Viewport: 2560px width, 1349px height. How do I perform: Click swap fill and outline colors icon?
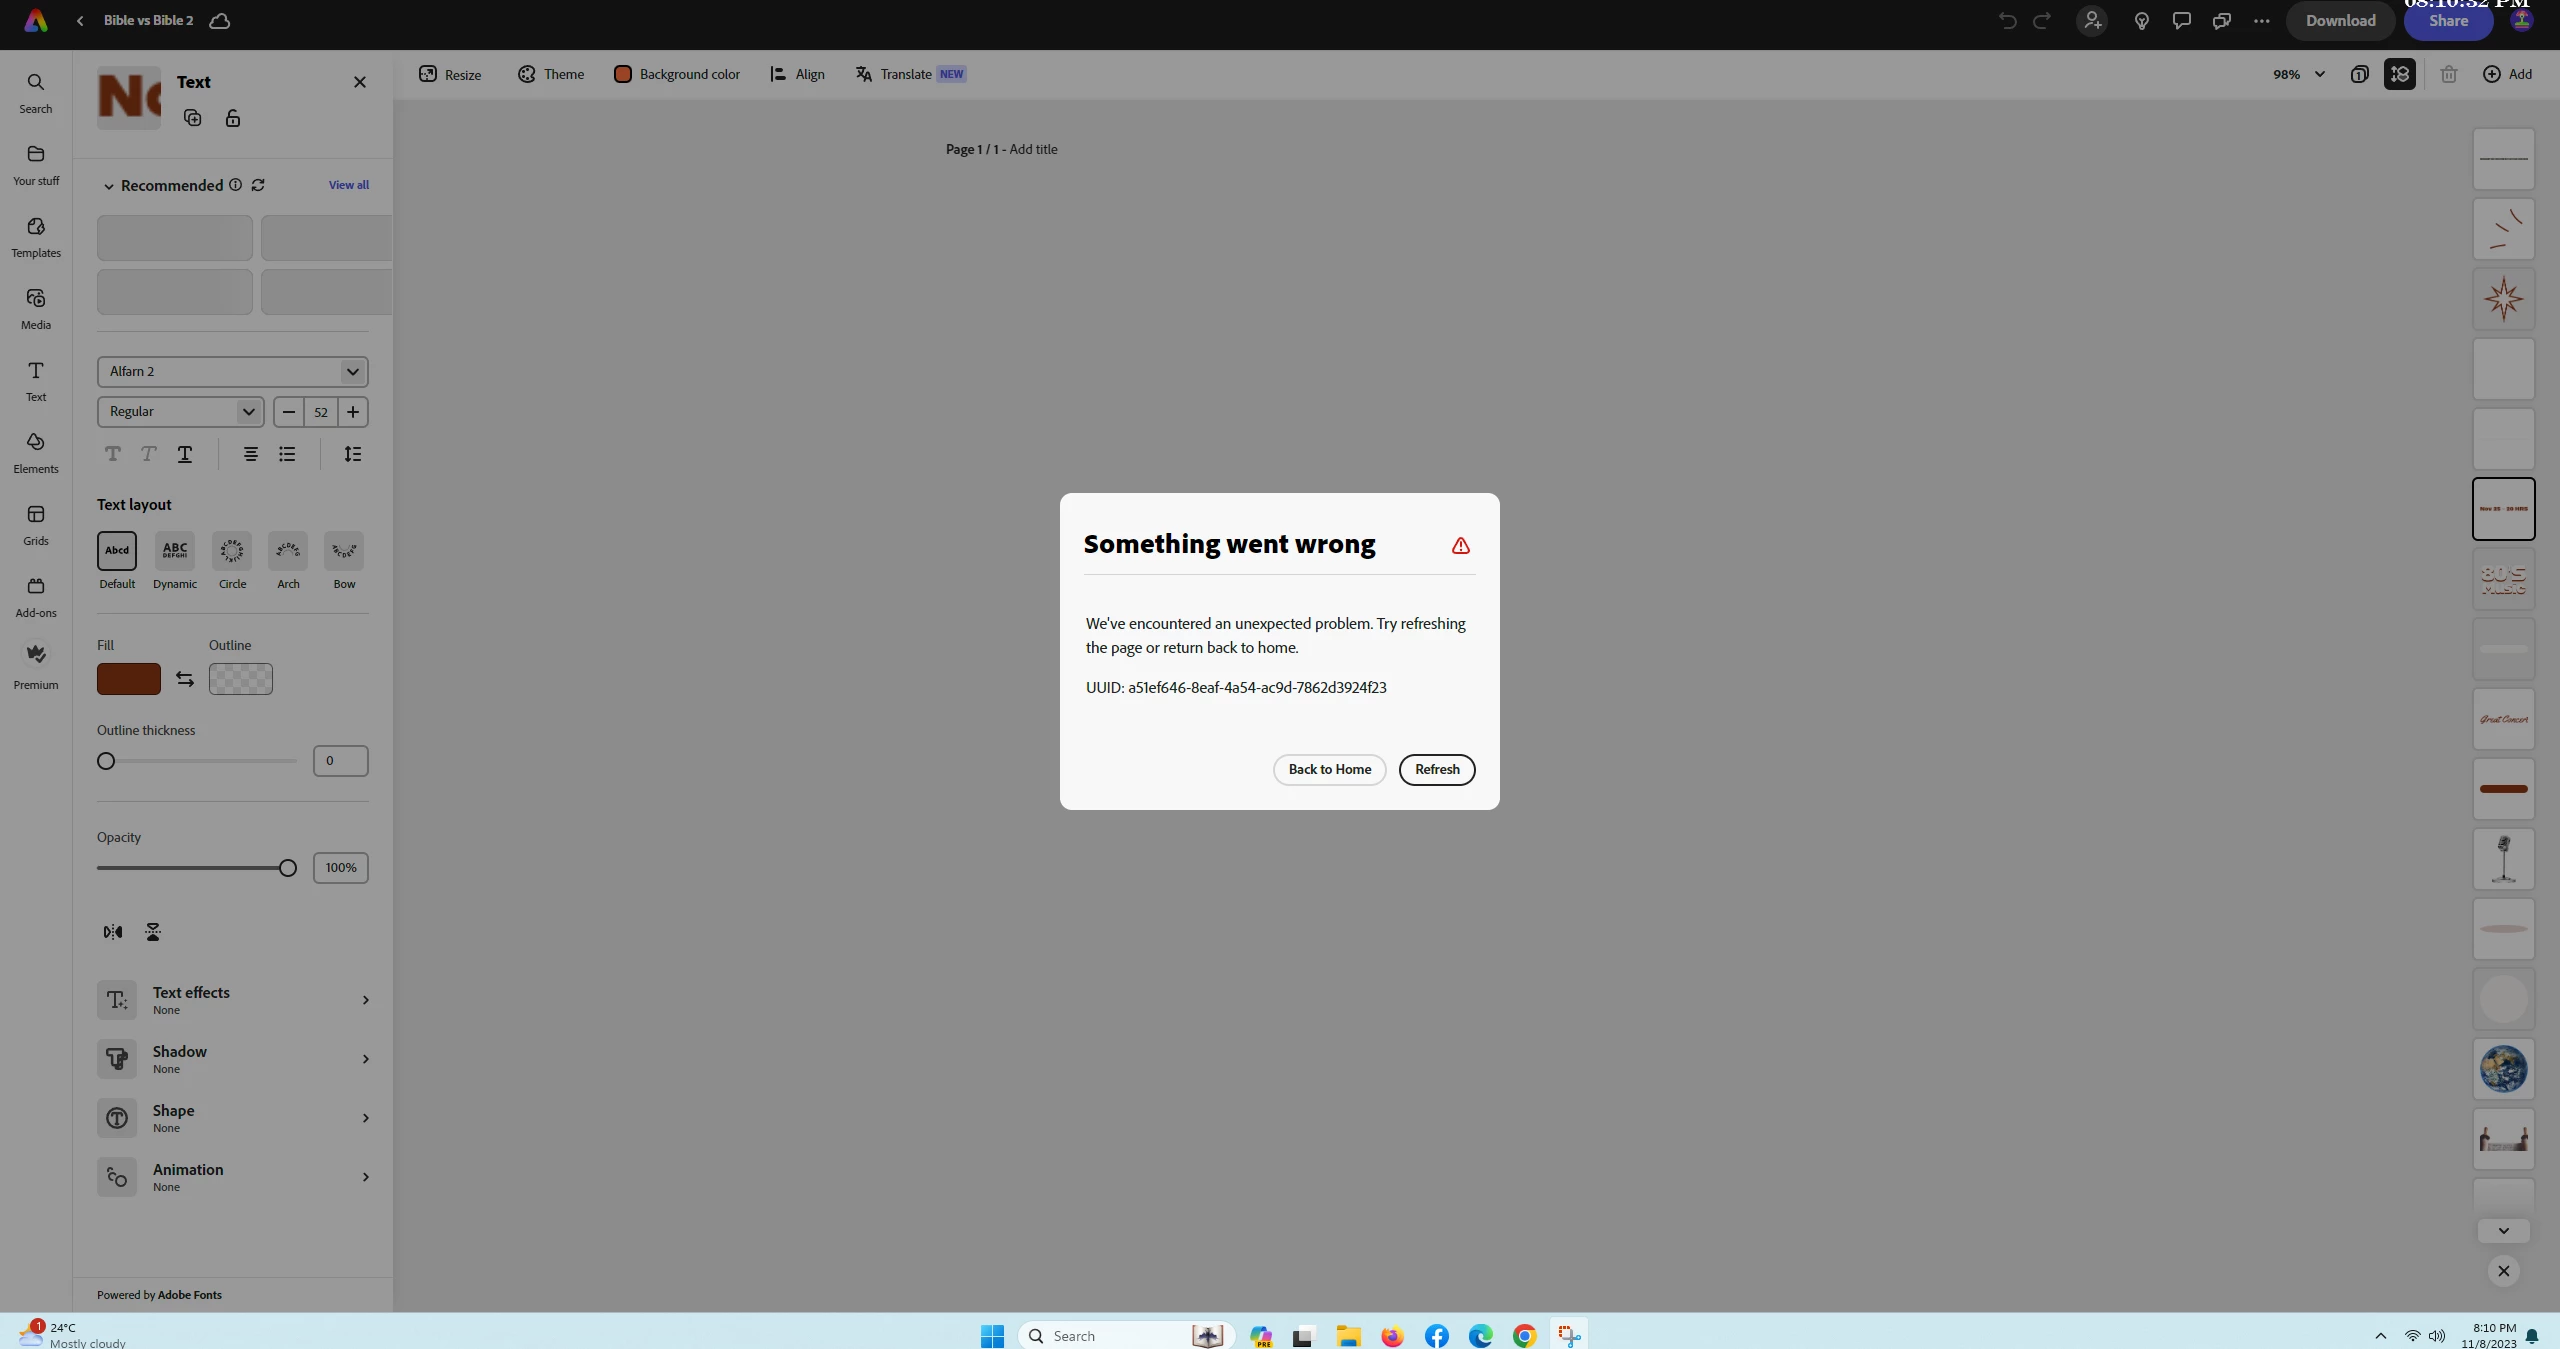185,679
